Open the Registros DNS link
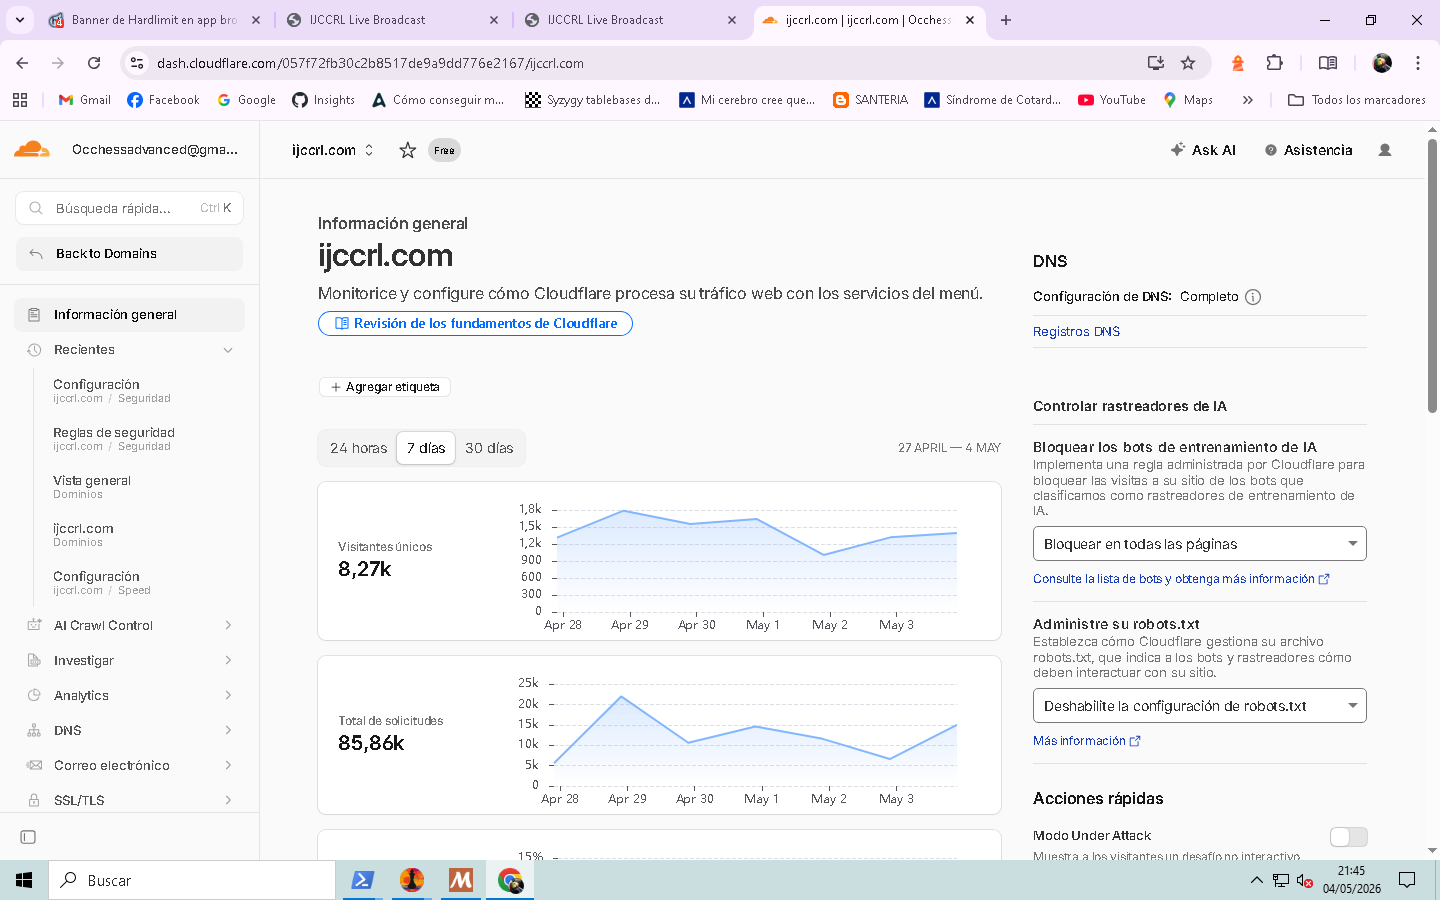This screenshot has height=900, width=1440. click(x=1076, y=332)
